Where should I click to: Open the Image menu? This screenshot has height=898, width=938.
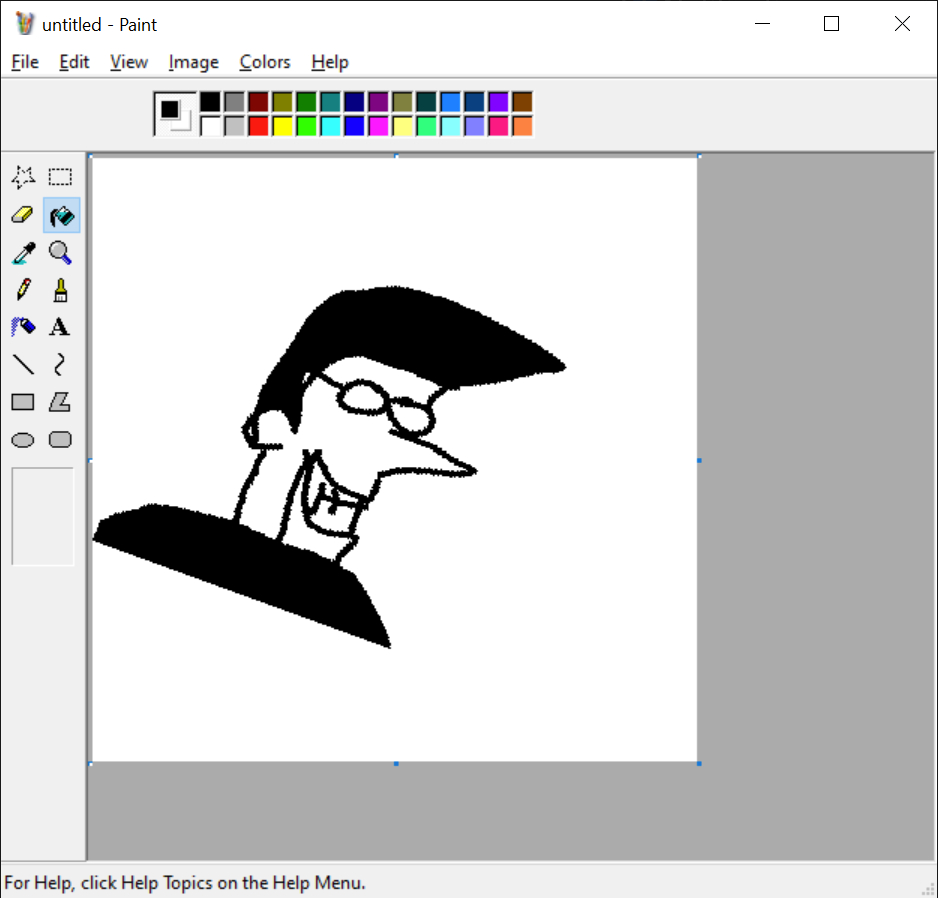pyautogui.click(x=193, y=62)
